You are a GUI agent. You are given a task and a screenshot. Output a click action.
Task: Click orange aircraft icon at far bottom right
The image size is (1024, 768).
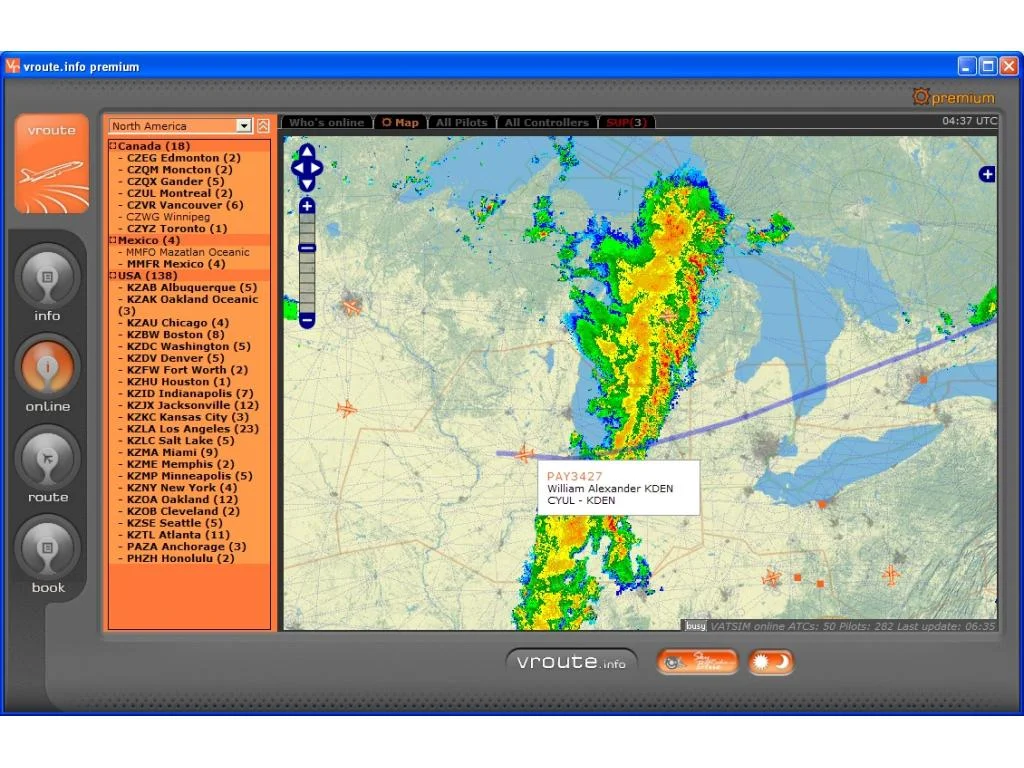pos(891,575)
